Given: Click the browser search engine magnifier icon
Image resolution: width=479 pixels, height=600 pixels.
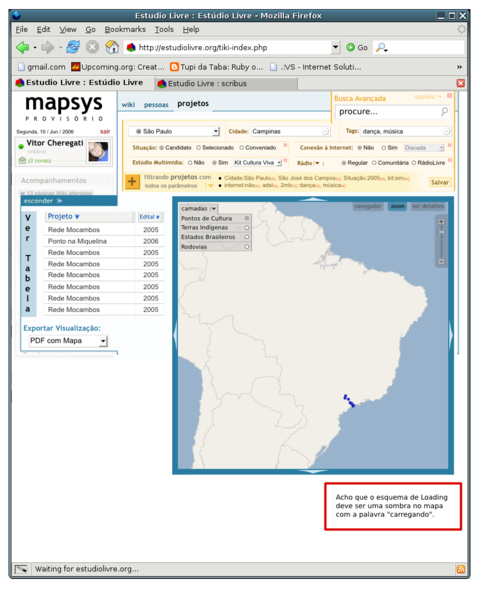Looking at the screenshot, I should [x=381, y=47].
